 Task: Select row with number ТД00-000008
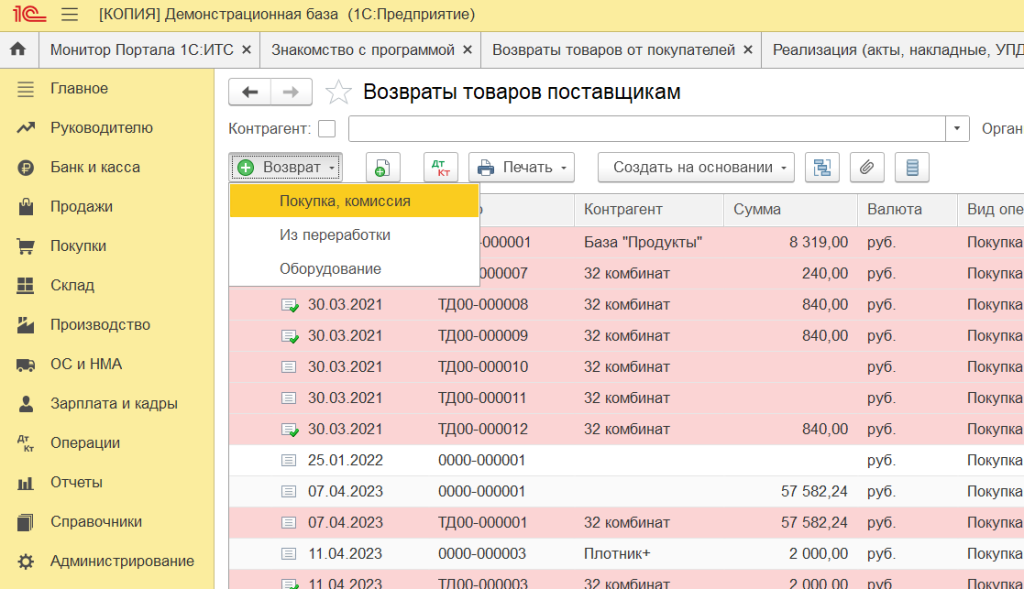click(x=626, y=305)
